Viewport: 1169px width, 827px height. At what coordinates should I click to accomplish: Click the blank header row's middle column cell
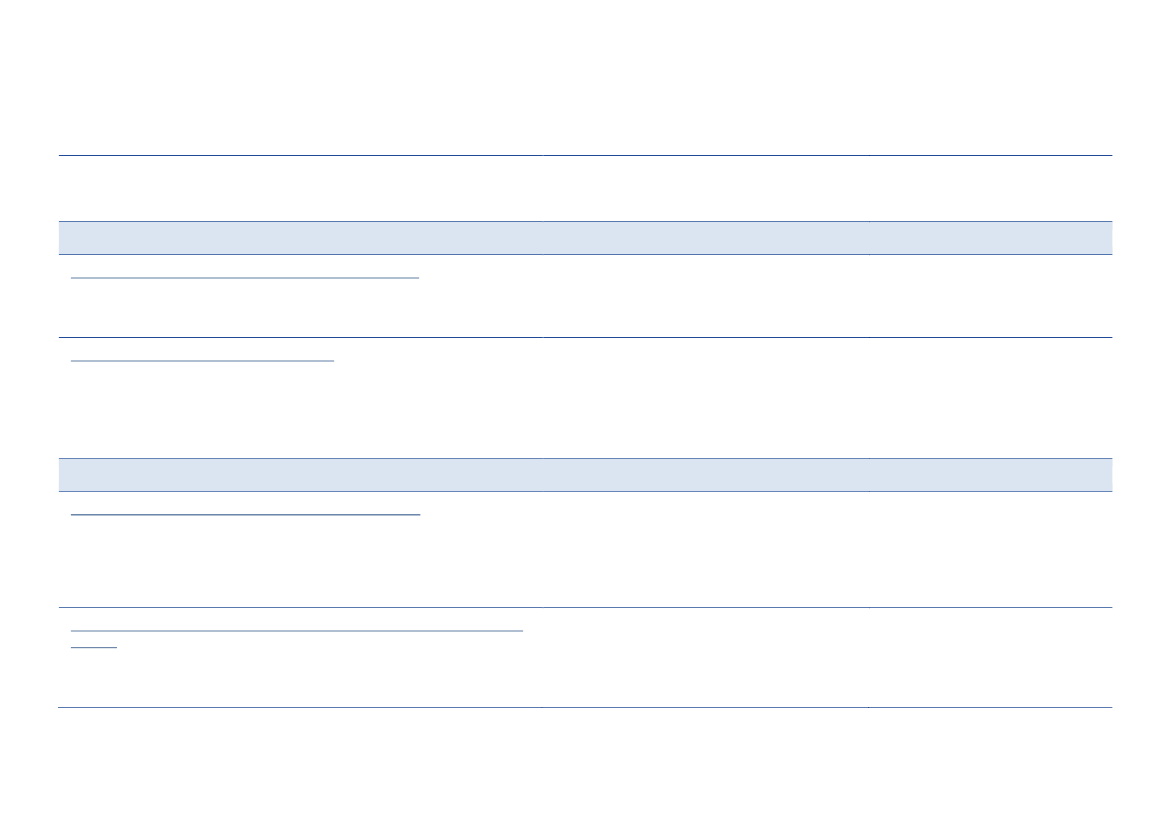[705, 189]
